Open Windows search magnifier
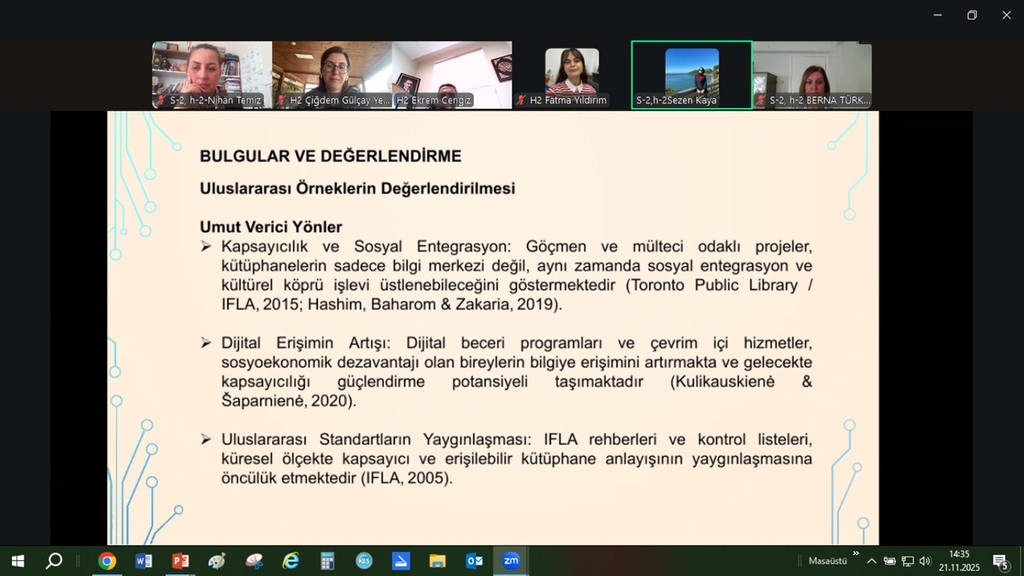 point(54,561)
